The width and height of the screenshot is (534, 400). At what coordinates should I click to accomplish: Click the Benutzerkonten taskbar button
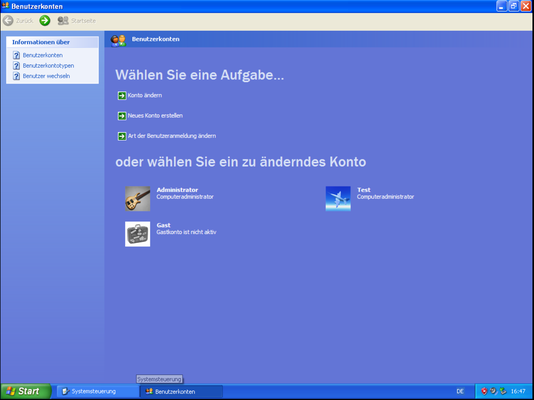tap(181, 391)
